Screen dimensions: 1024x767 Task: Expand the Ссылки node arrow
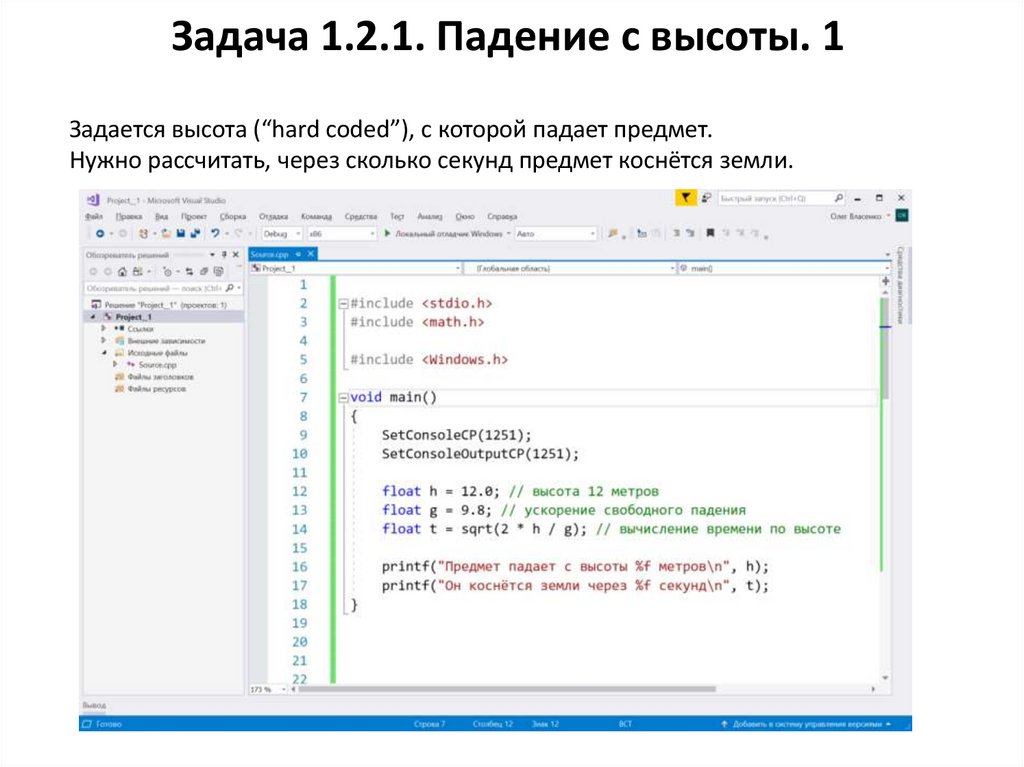tap(103, 329)
